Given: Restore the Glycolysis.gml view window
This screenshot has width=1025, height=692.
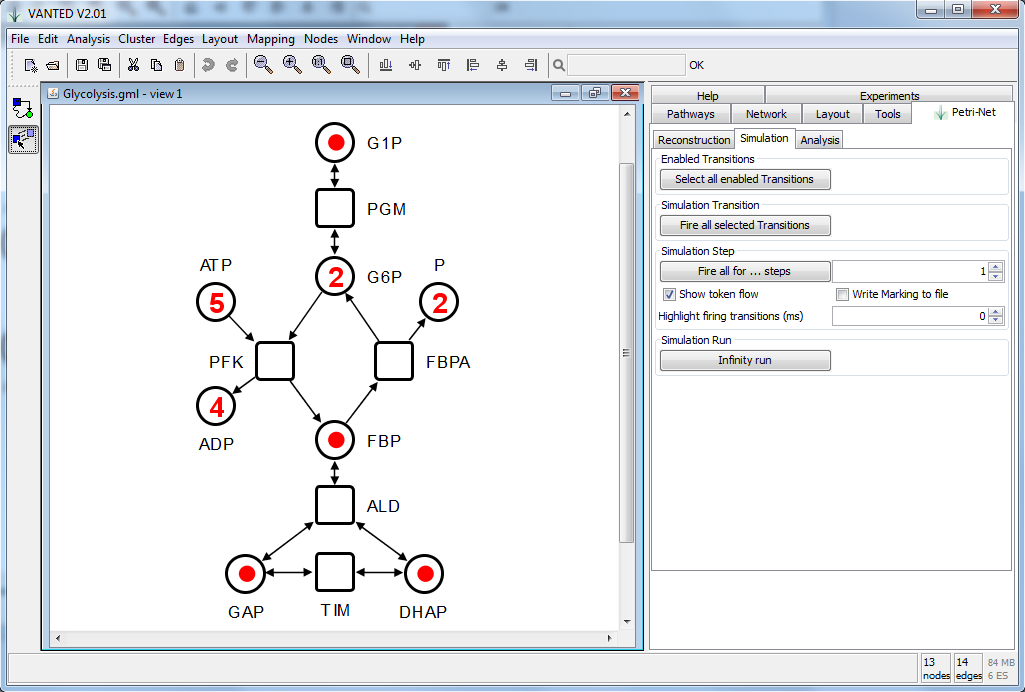Looking at the screenshot, I should click(x=595, y=93).
